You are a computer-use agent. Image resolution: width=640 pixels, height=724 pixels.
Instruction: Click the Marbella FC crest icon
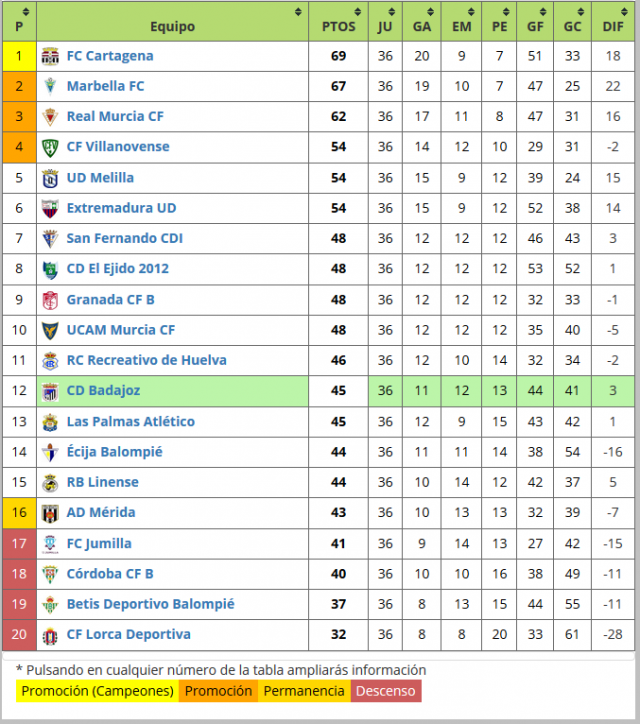pos(50,86)
